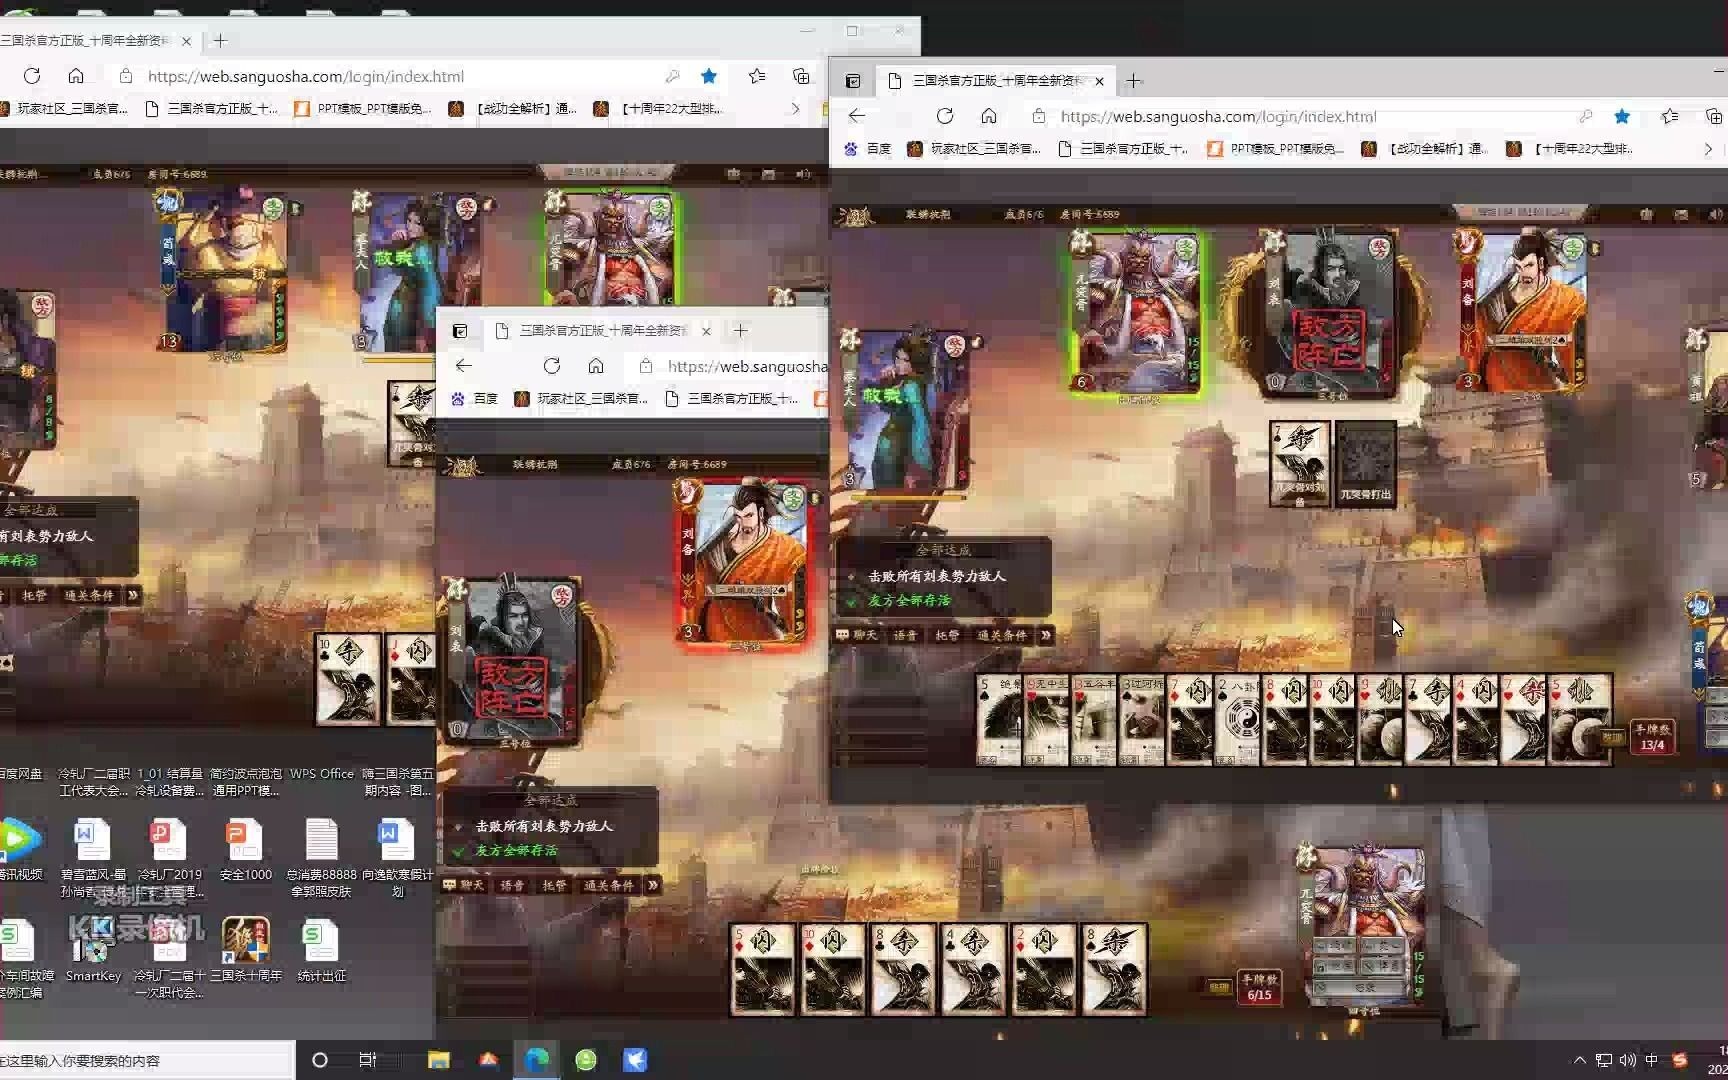Click the sound icon in the right game window
Image resolution: width=1728 pixels, height=1080 pixels.
(x=1716, y=214)
